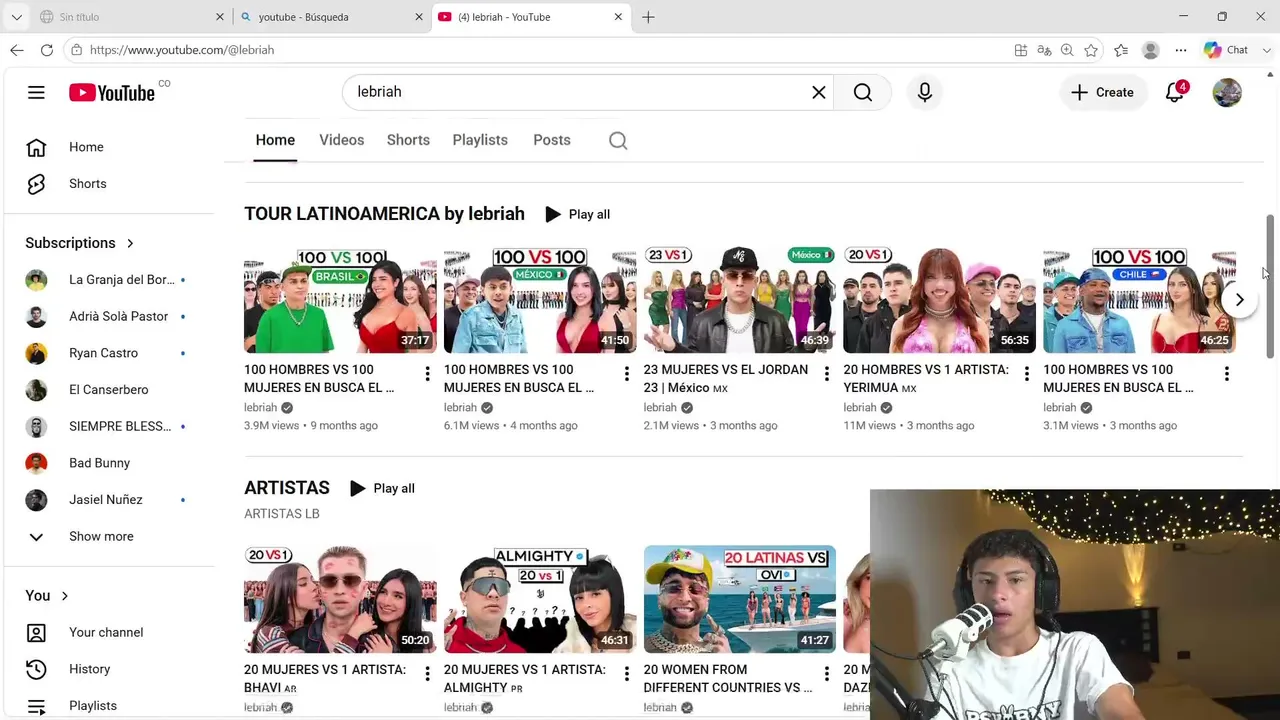Run the search with the magnifier button

(x=863, y=92)
